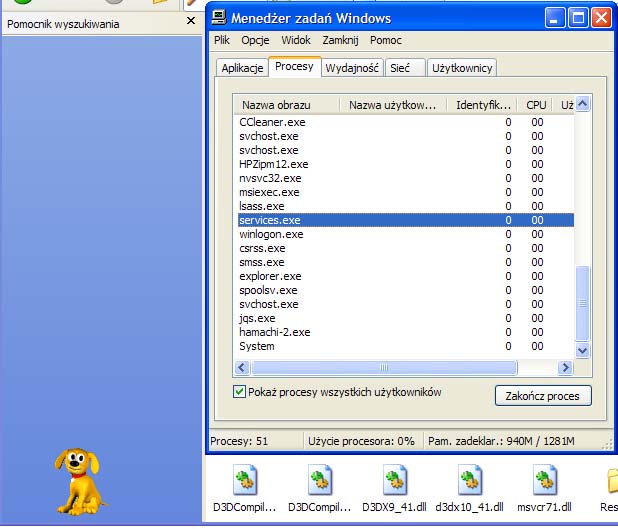Select the services.exe process row
618x529 pixels.
coord(406,220)
